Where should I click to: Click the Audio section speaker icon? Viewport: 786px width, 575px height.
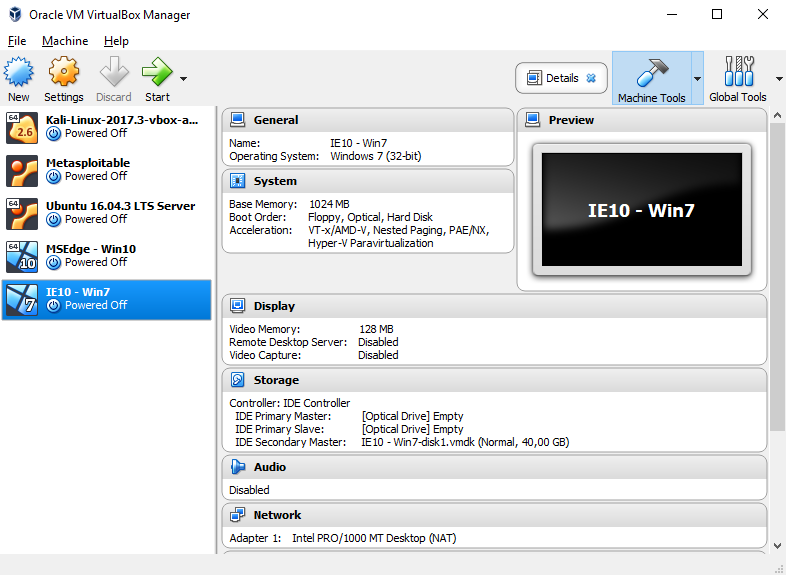[x=238, y=467]
